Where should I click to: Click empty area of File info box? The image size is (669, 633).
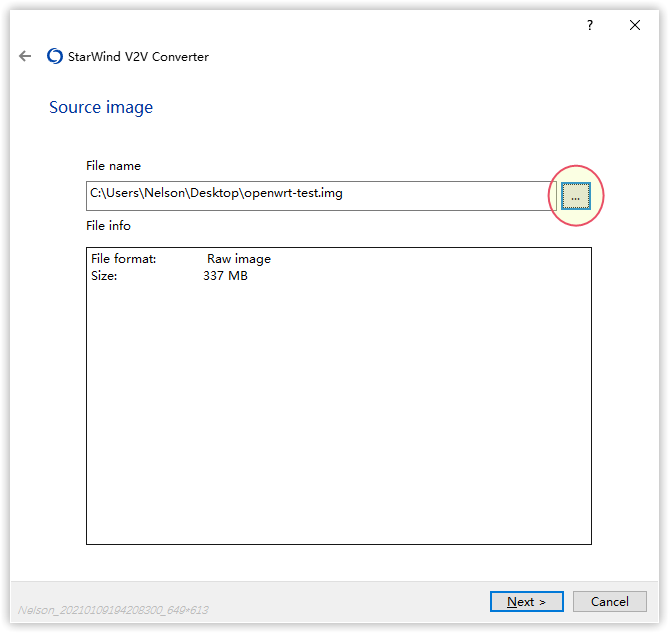pos(338,420)
